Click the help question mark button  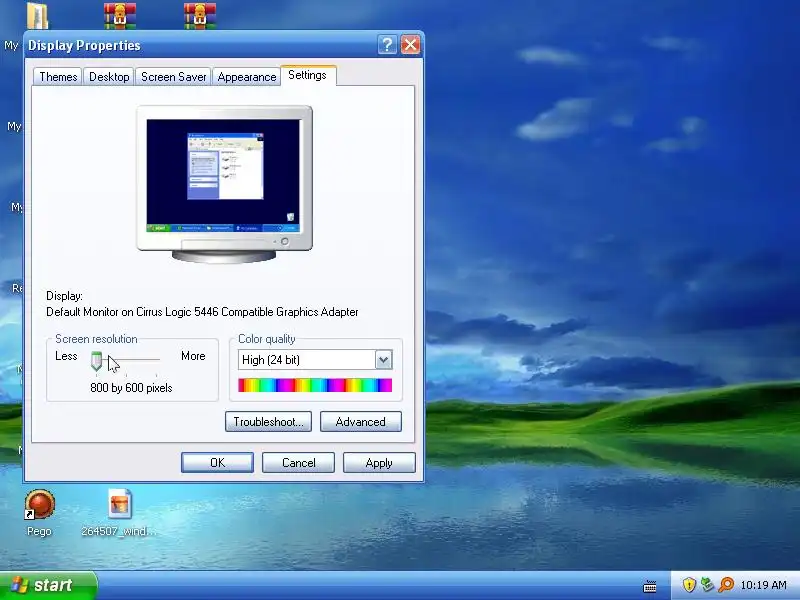point(387,45)
